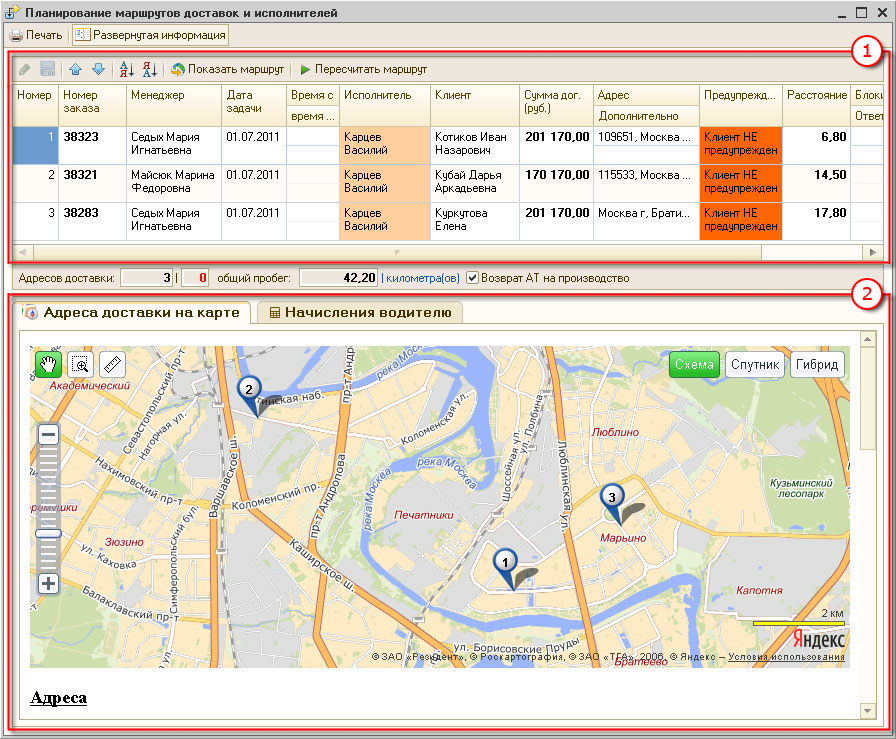
Task: Toggle Развернутая информация view button
Action: pyautogui.click(x=150, y=35)
